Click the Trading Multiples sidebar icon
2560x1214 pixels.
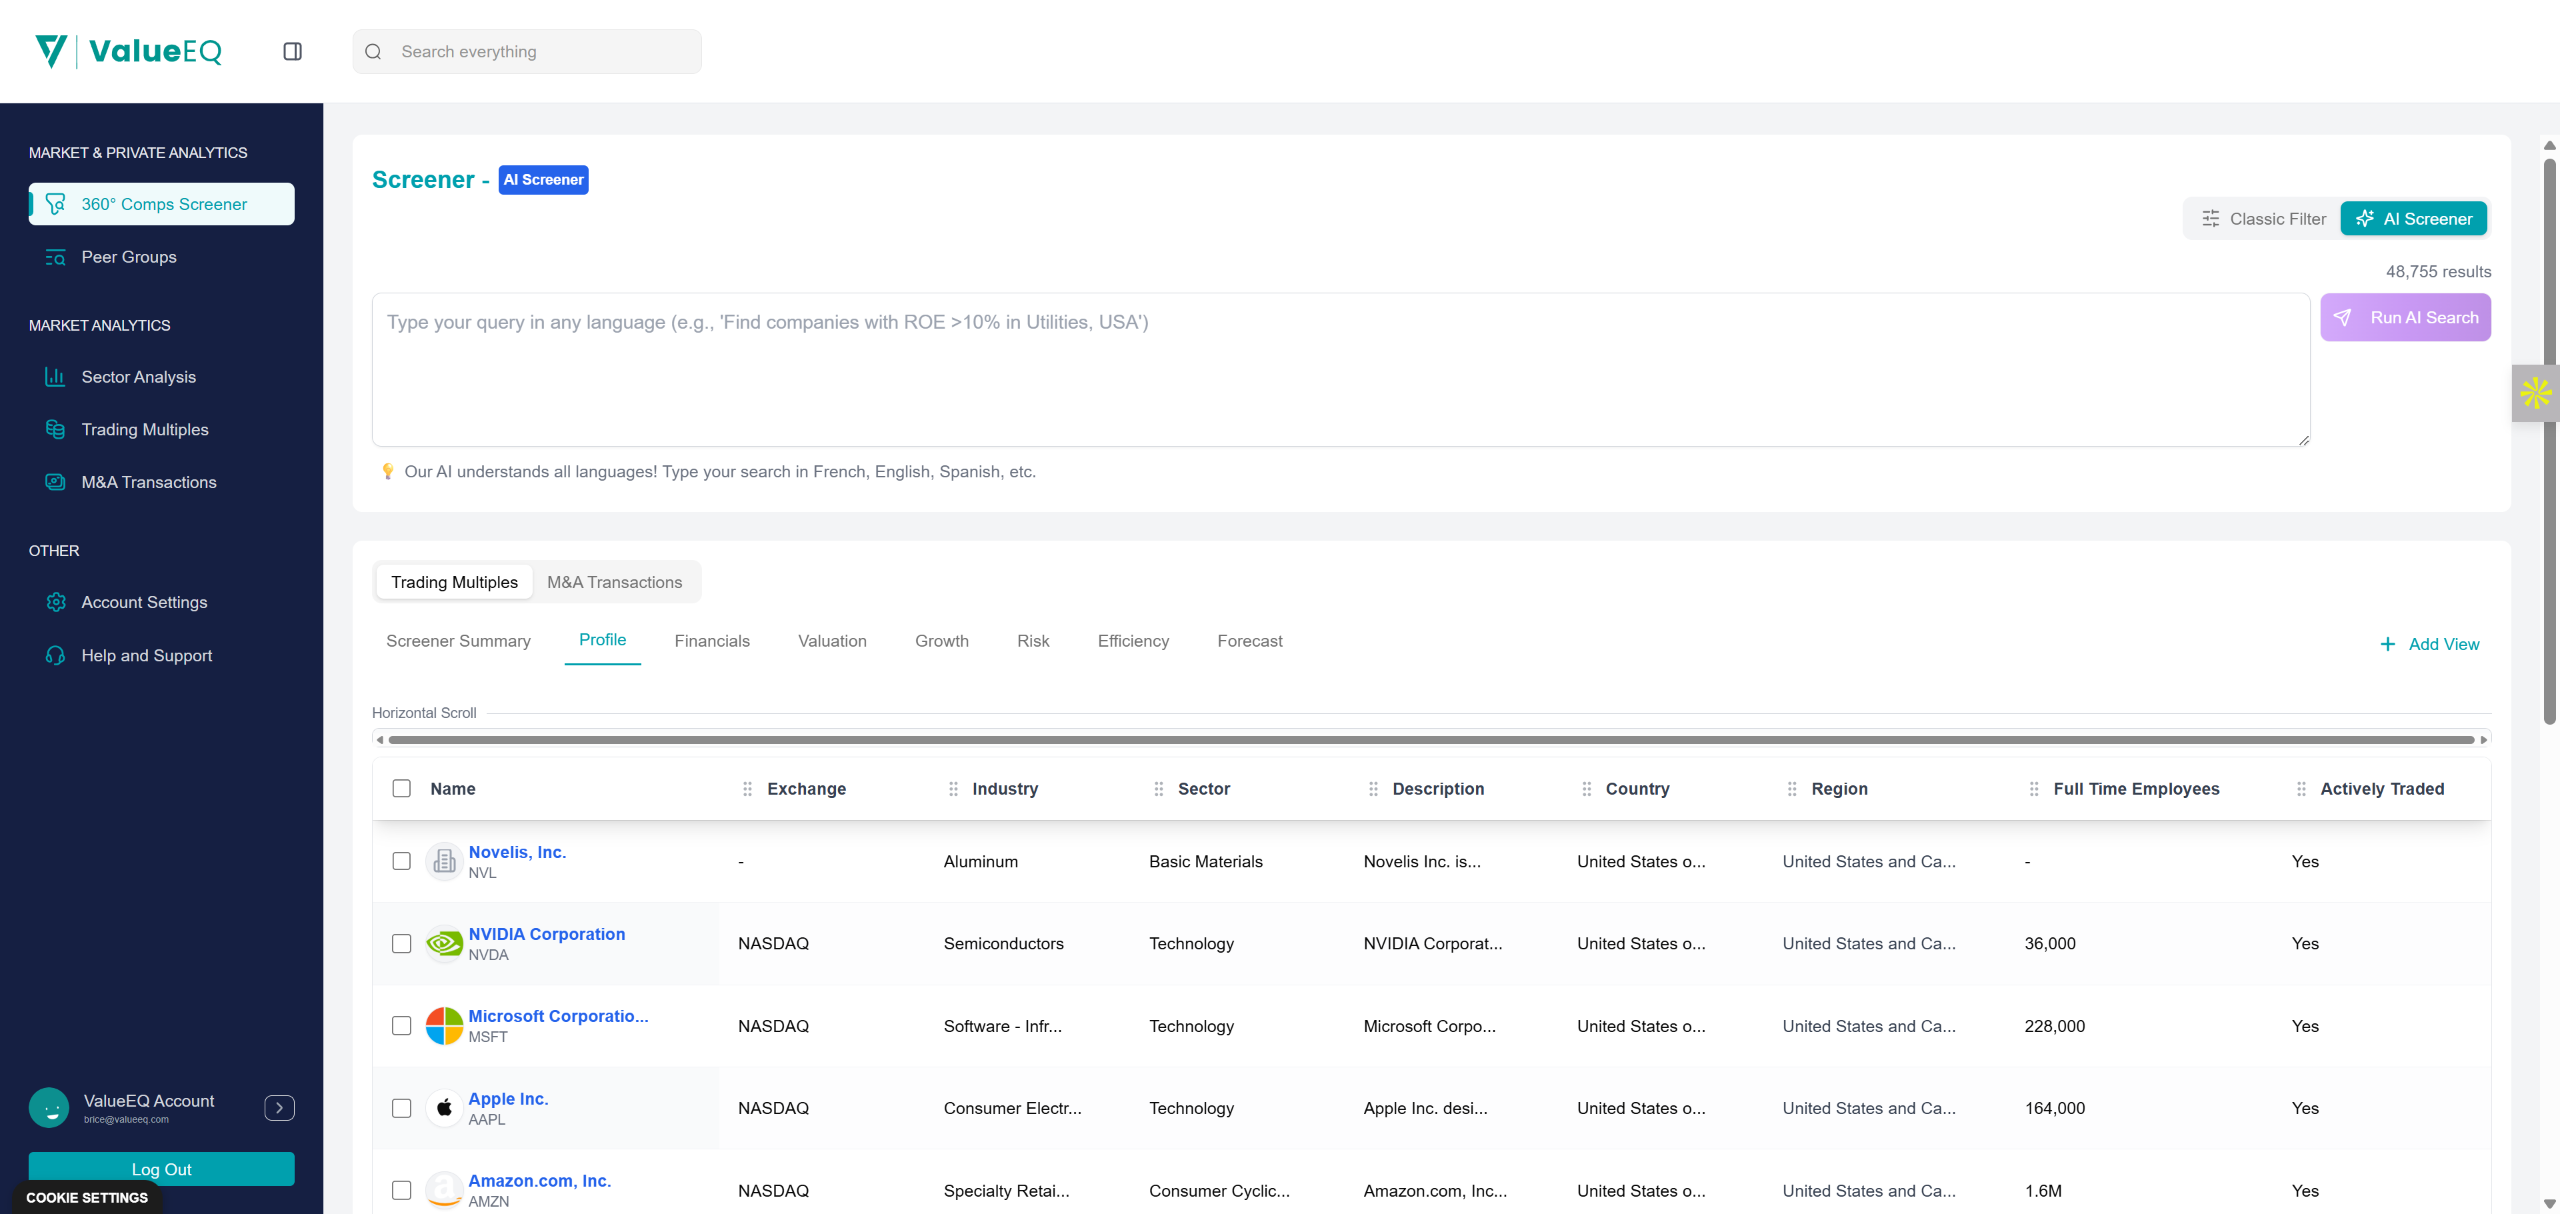point(55,430)
